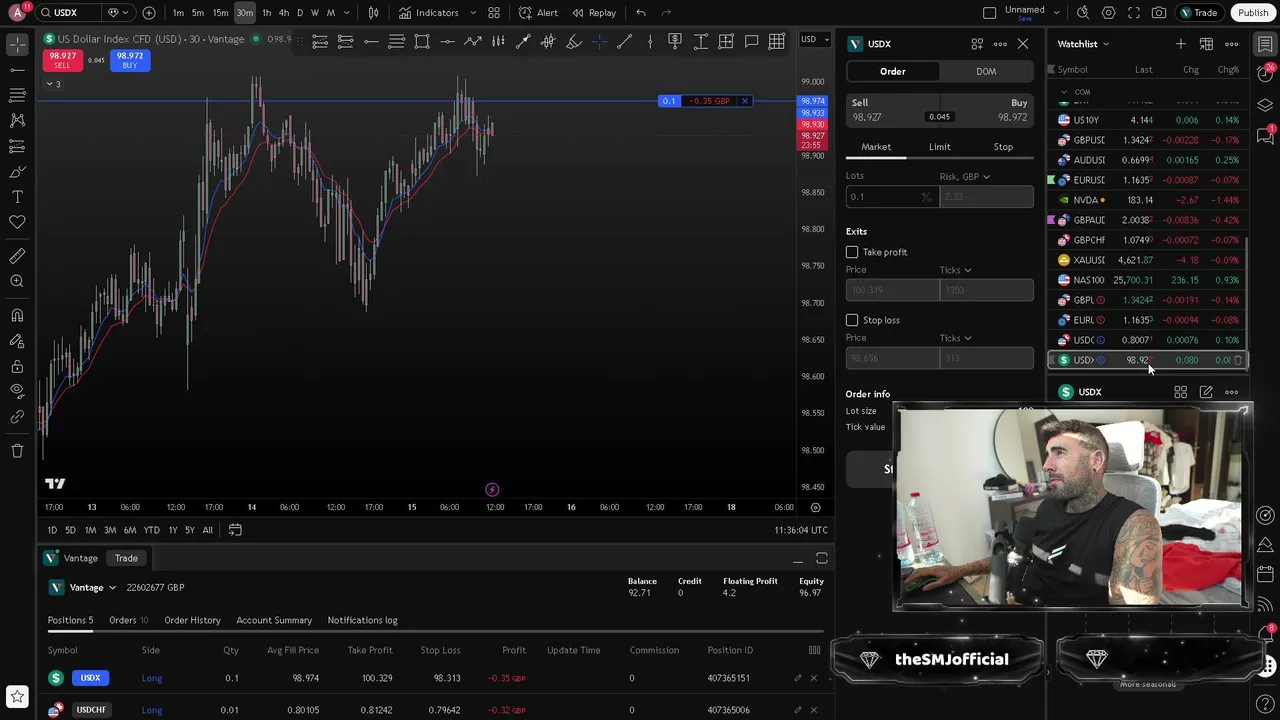Open the indicator templates grid icon
Image resolution: width=1280 pixels, height=720 pixels.
click(494, 13)
